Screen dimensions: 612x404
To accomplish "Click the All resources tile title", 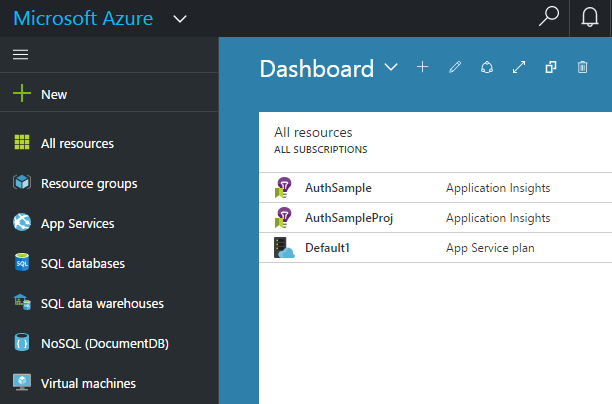I will [313, 131].
